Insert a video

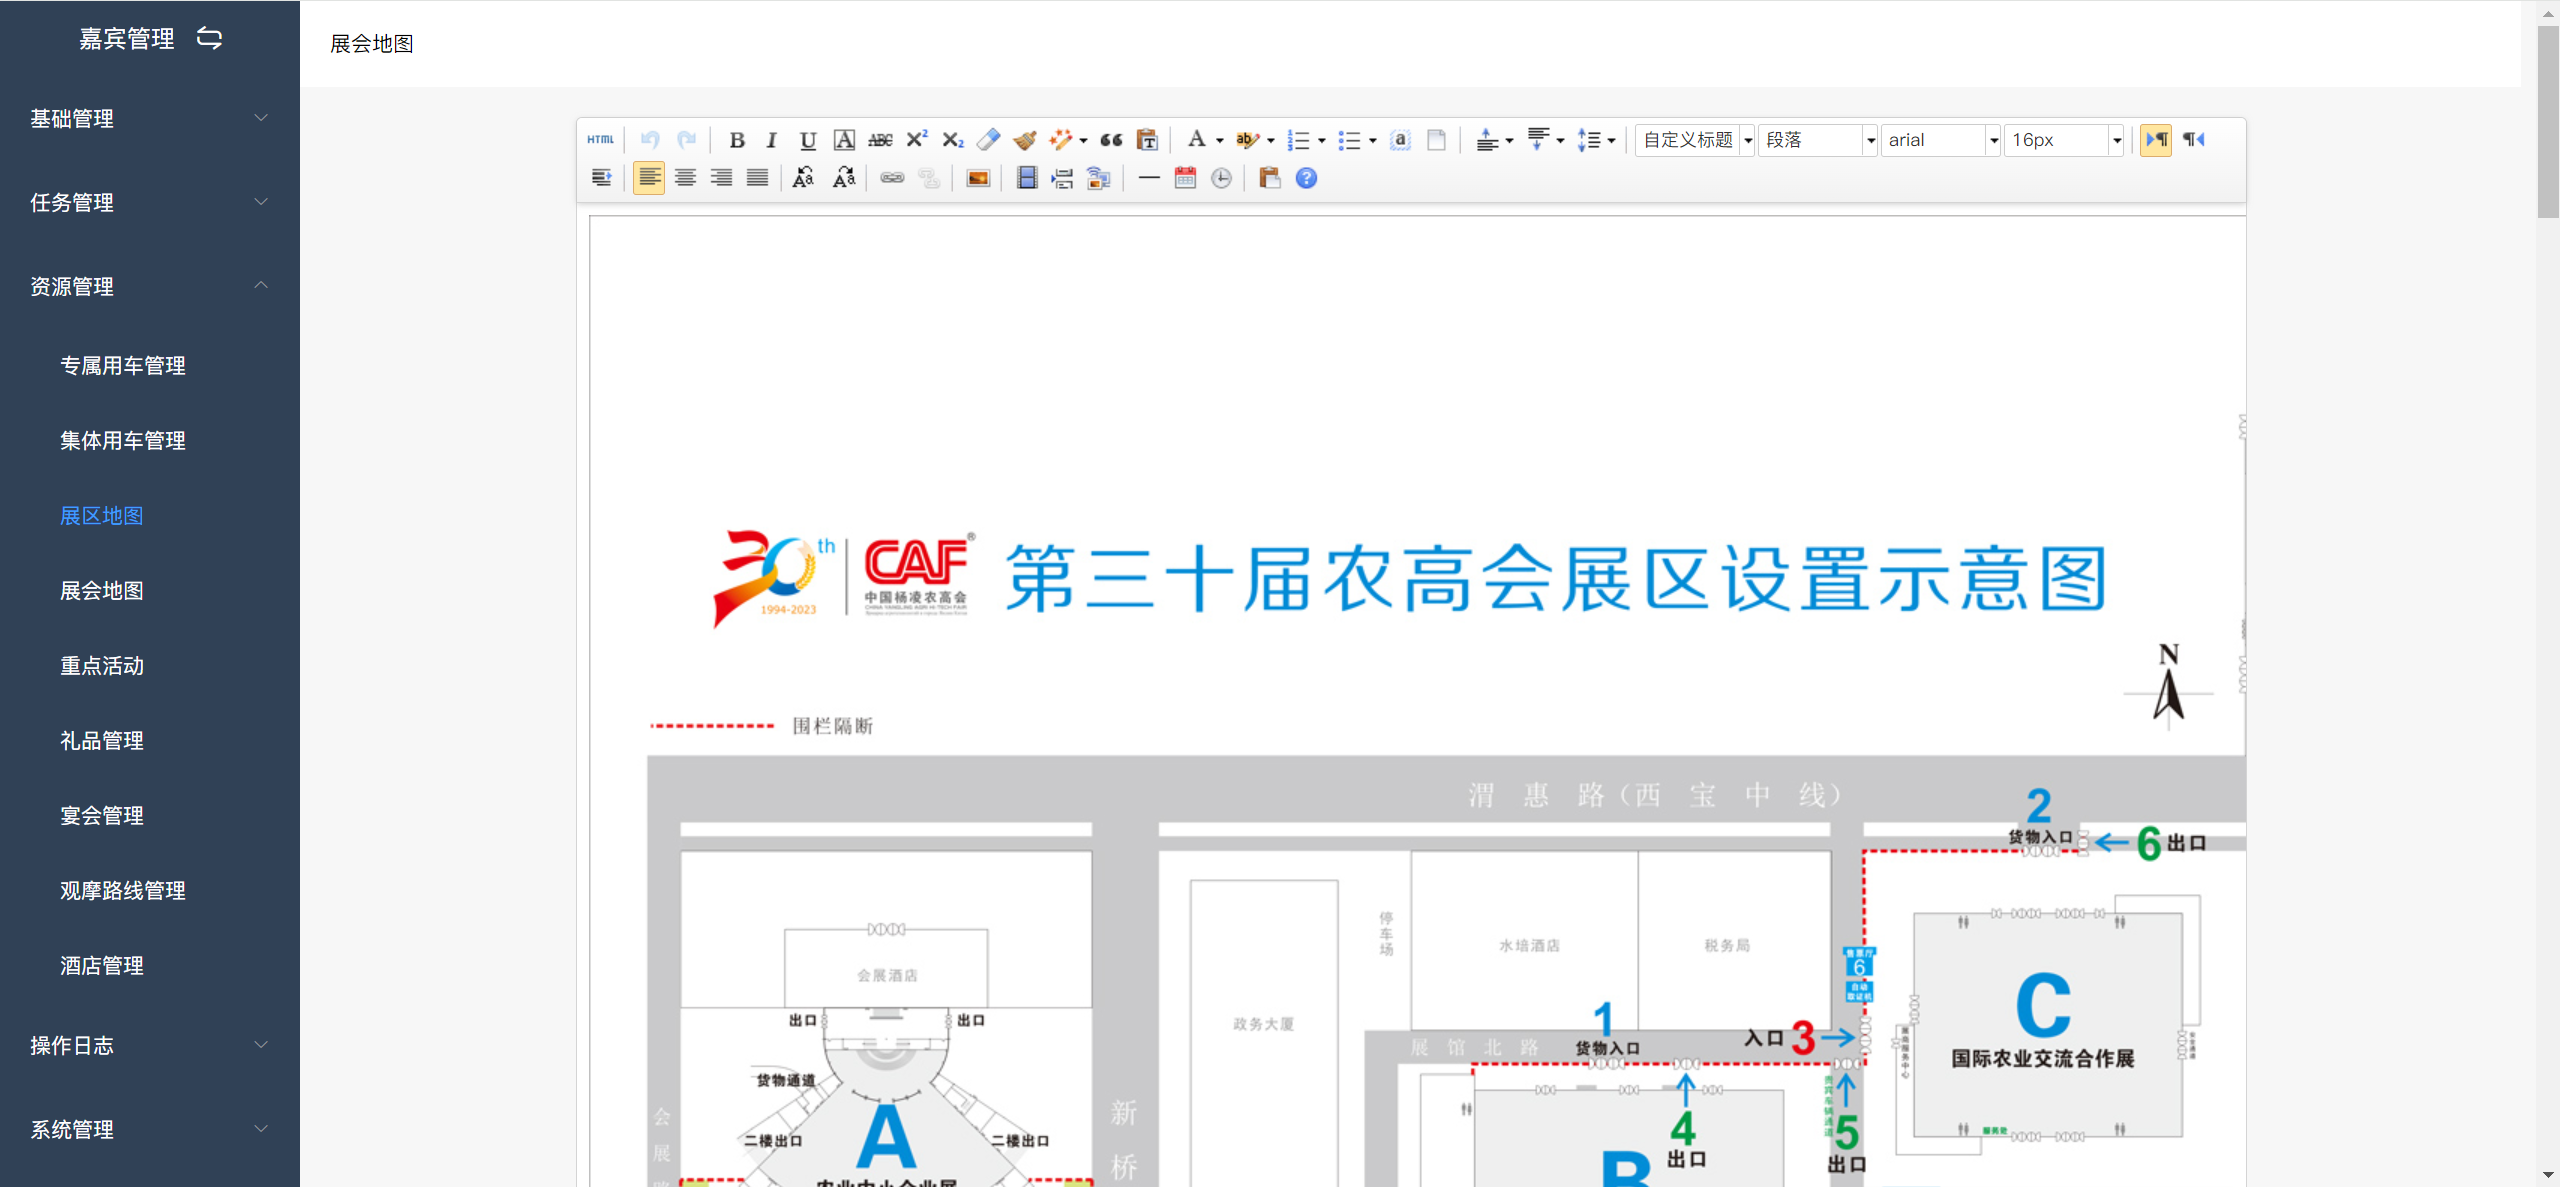coord(1027,178)
